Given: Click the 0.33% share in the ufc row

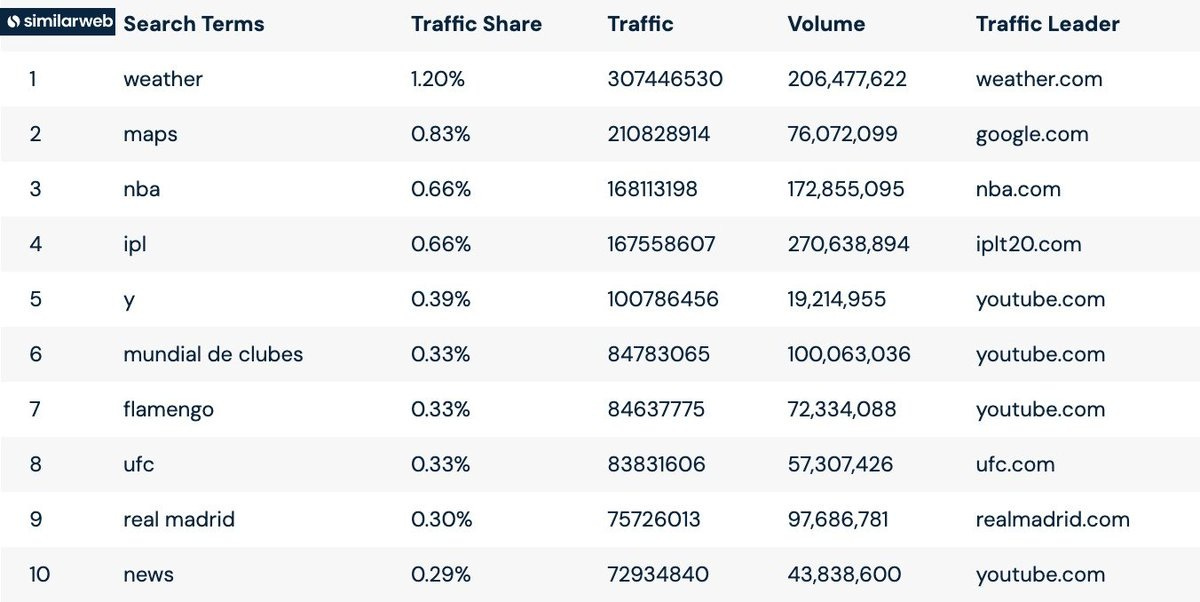Looking at the screenshot, I should (441, 464).
